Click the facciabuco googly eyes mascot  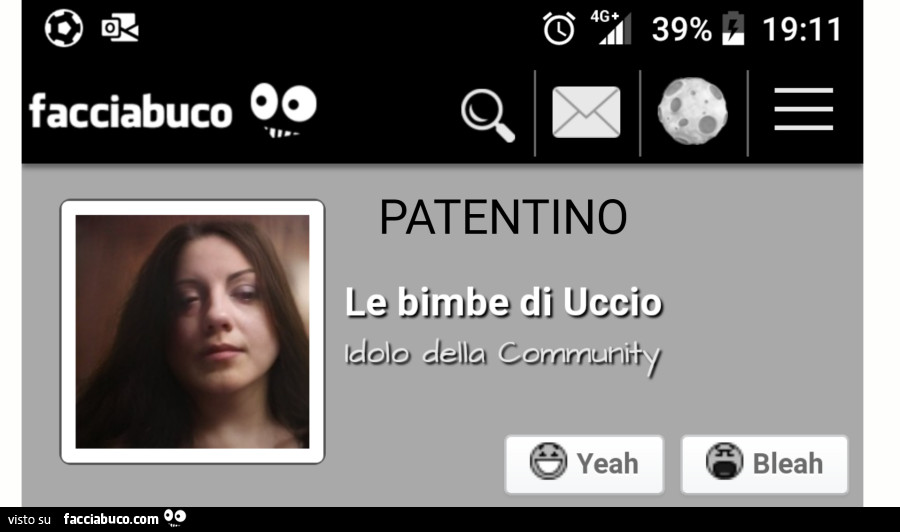(283, 110)
